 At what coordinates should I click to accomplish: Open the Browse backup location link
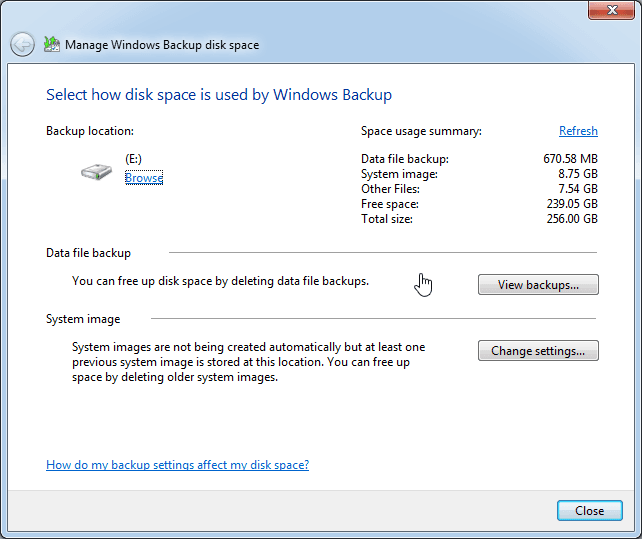coord(144,178)
